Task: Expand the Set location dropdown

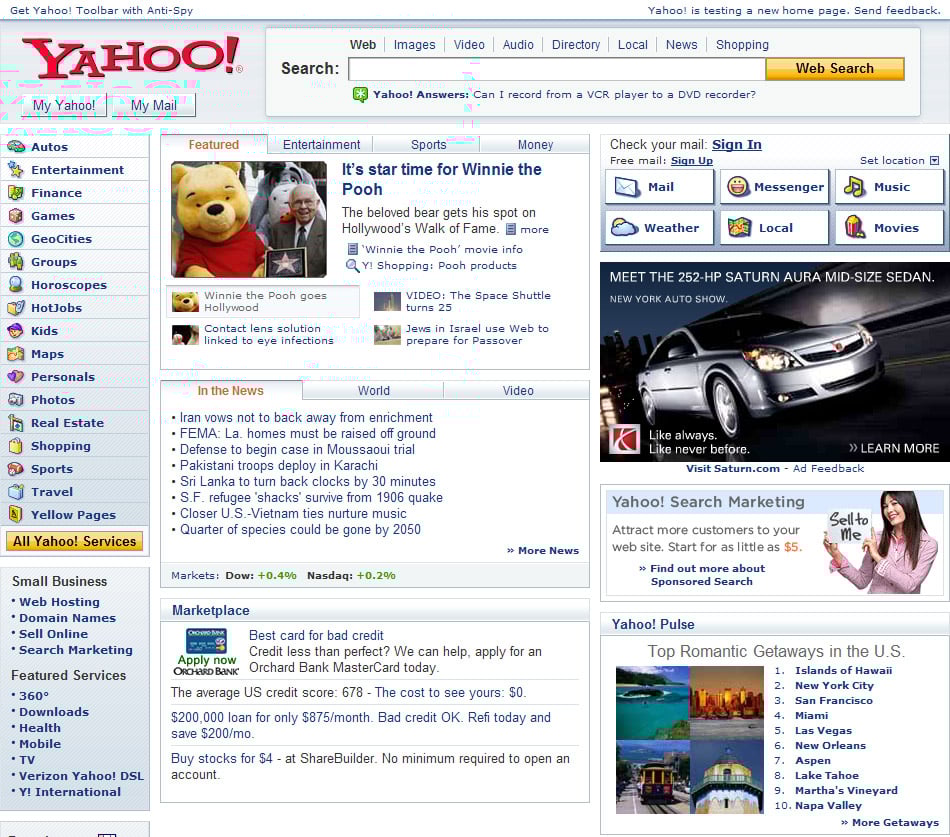Action: pos(935,161)
